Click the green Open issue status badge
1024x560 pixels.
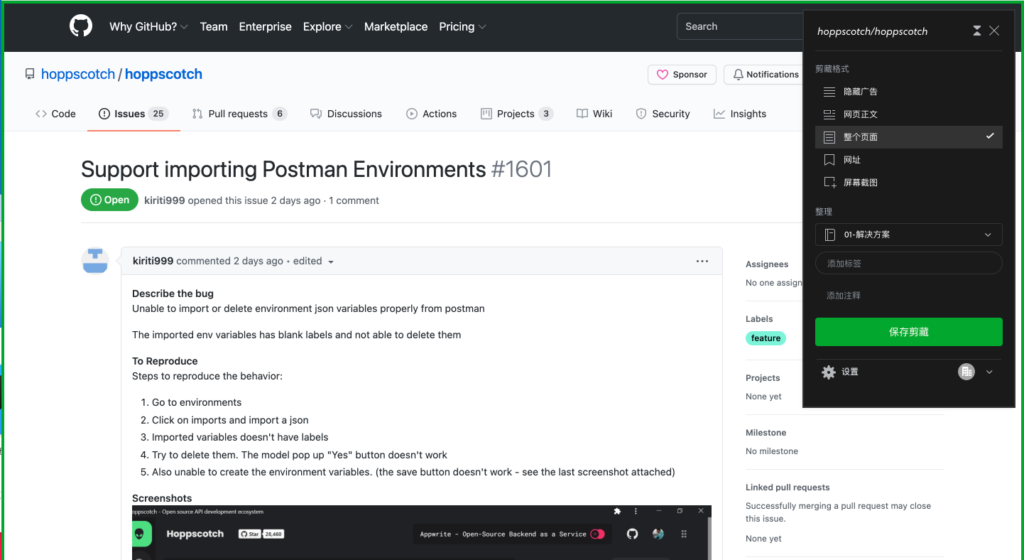(110, 200)
